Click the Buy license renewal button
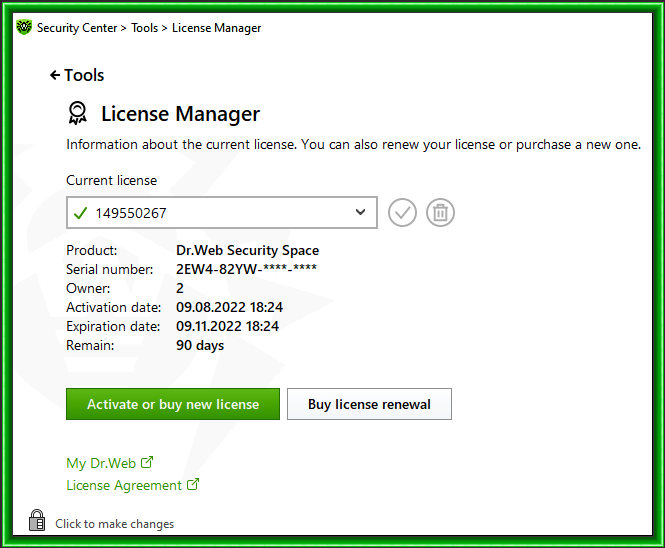Image resolution: width=665 pixels, height=548 pixels. click(x=369, y=404)
